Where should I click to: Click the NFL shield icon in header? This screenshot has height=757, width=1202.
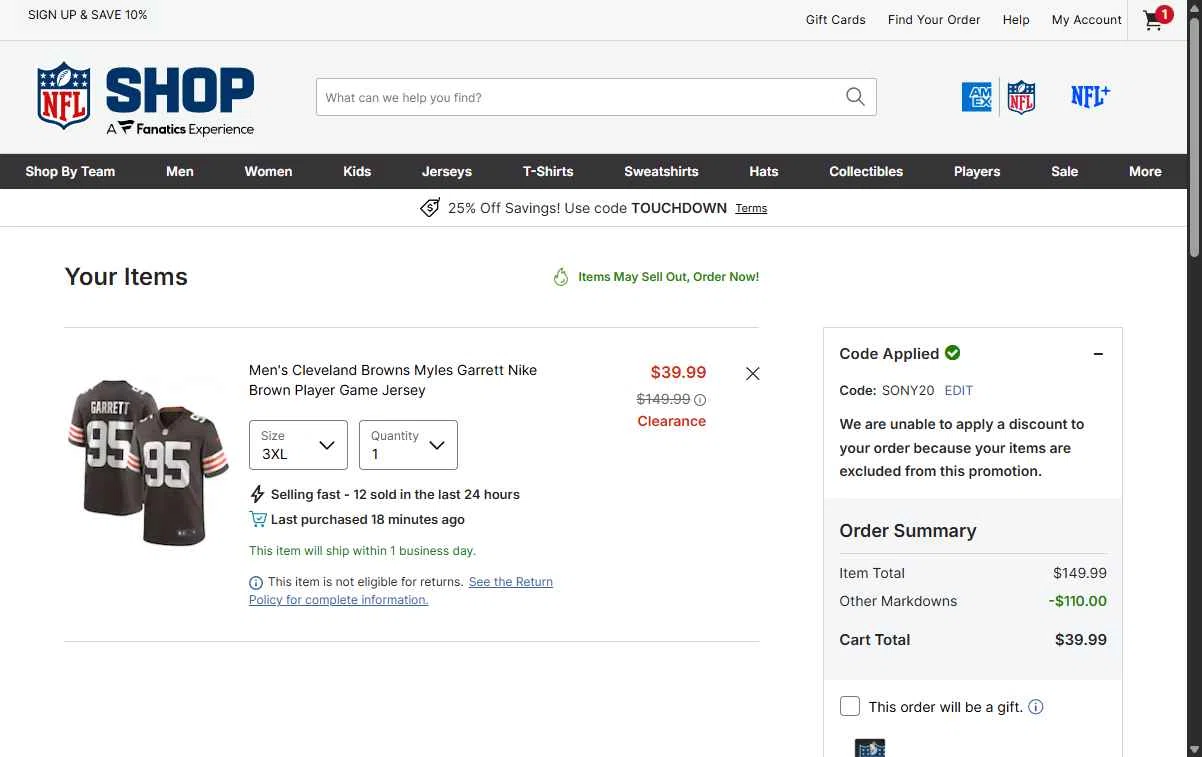point(1021,97)
